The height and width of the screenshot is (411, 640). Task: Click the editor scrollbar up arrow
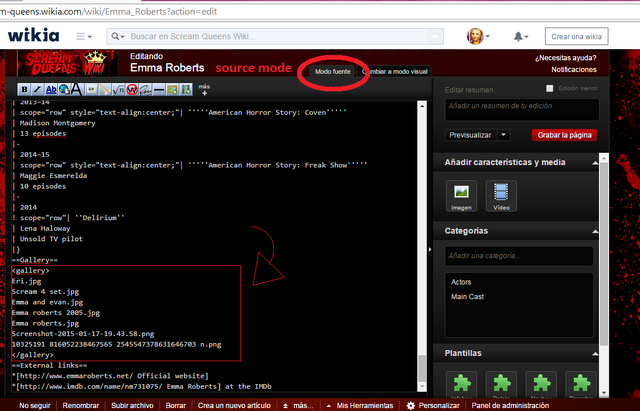[422, 106]
